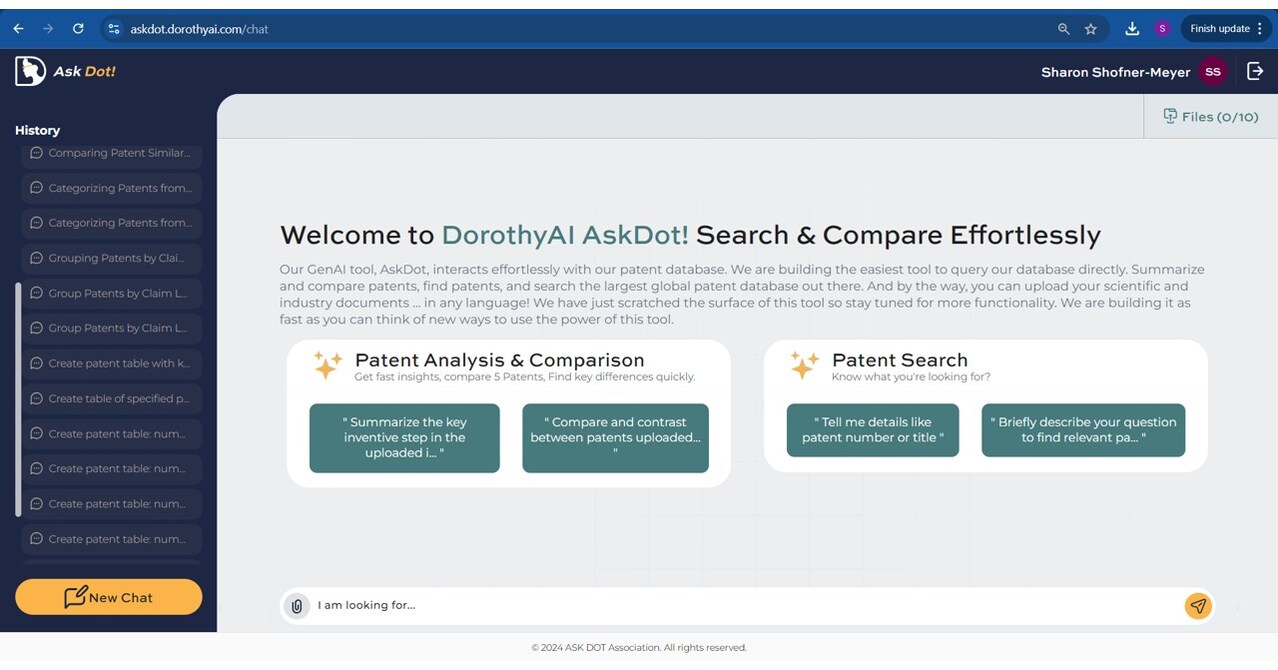Click the History sidebar scrollbar

(x=18, y=400)
